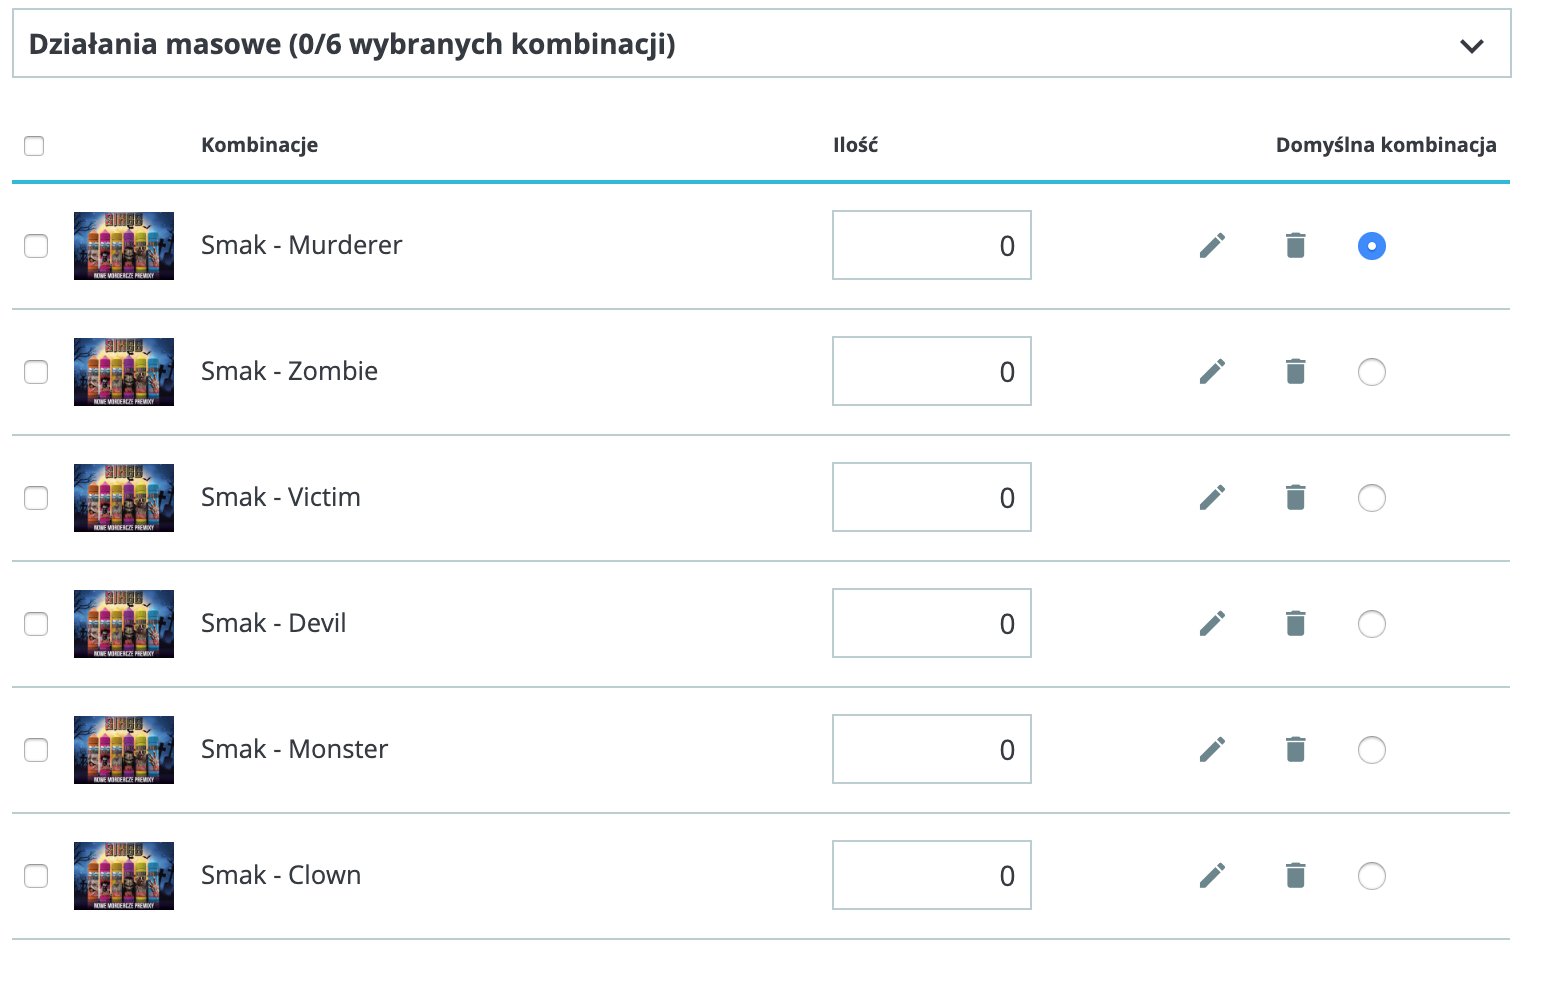This screenshot has width=1568, height=1002.
Task: Click the pencil edit icon for Smak - Murderer
Action: click(1212, 246)
